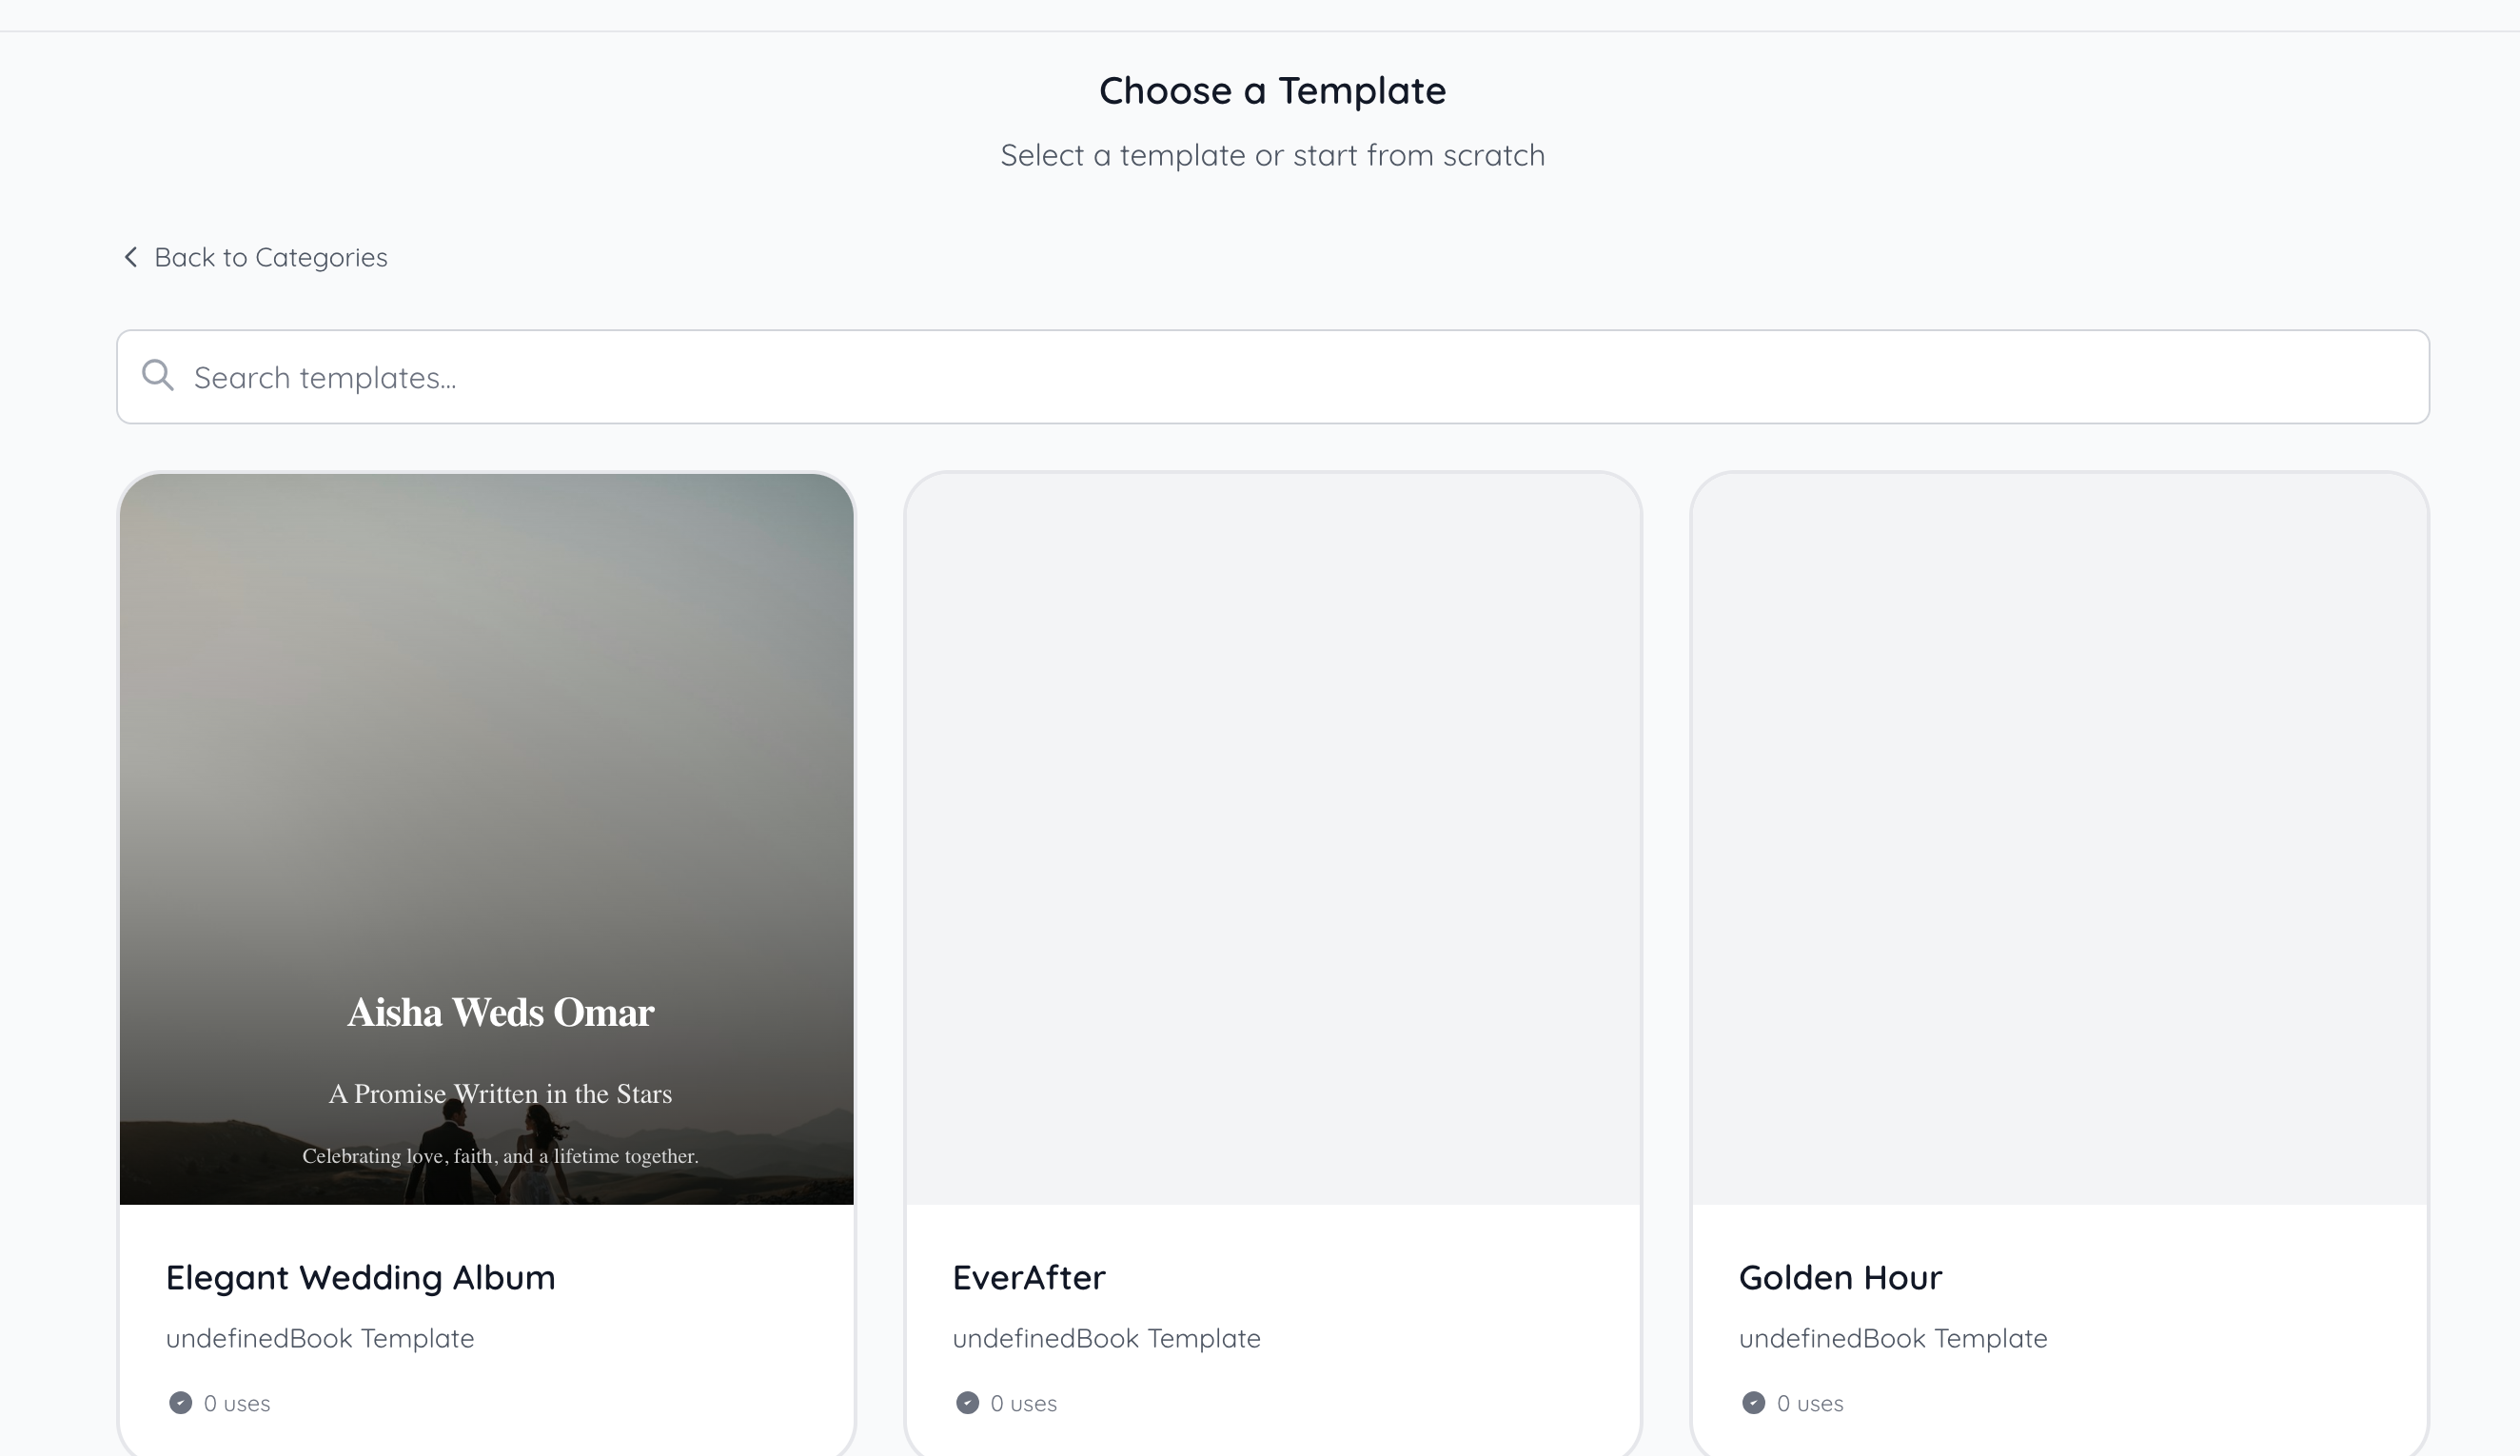2520x1456 pixels.
Task: Click 0 uses text under Golden Hour
Action: pyautogui.click(x=1810, y=1404)
